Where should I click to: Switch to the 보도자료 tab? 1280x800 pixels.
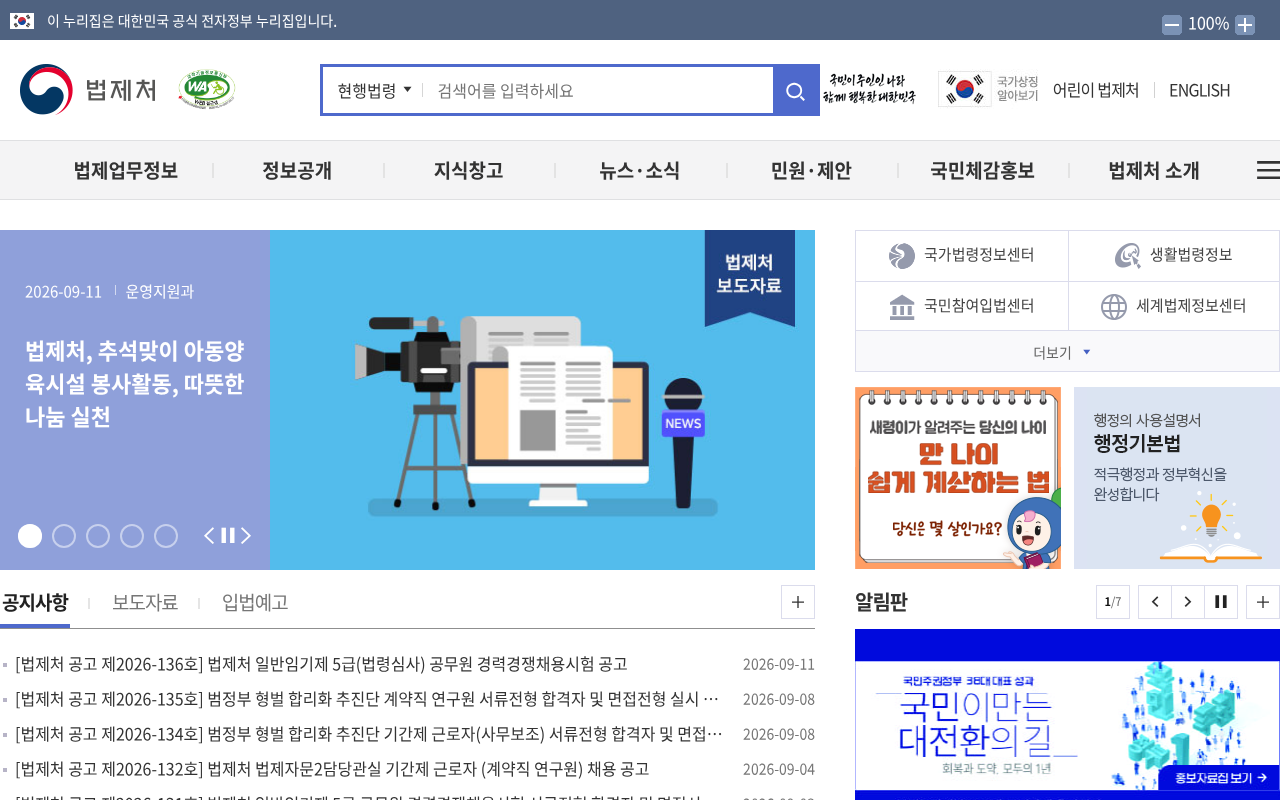coord(145,602)
